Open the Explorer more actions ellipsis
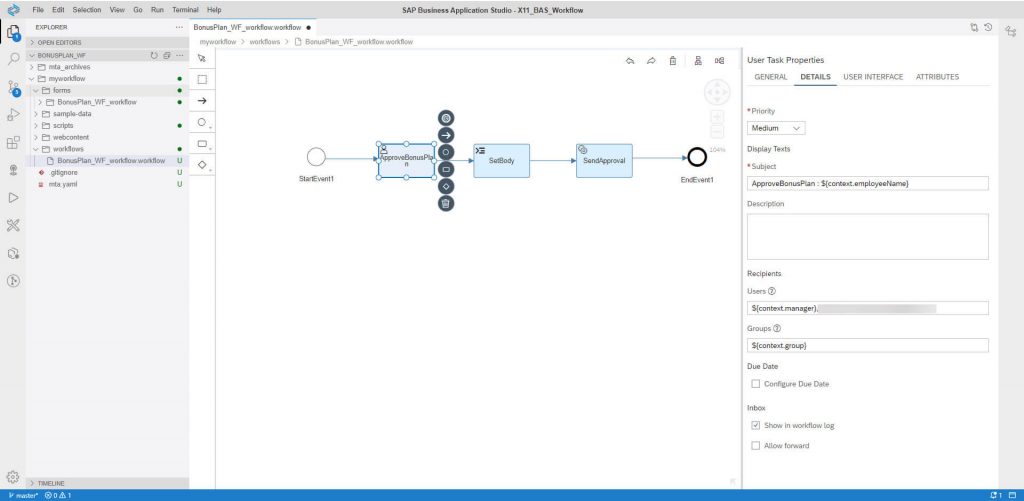 click(179, 27)
